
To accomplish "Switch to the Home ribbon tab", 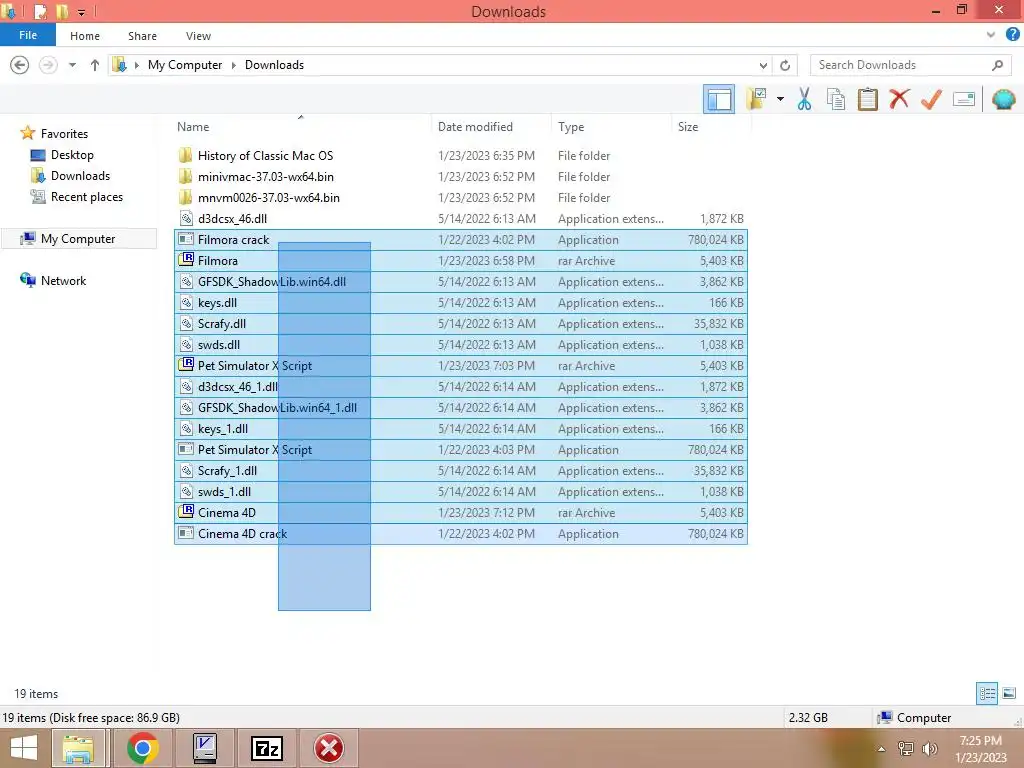I will [x=85, y=36].
